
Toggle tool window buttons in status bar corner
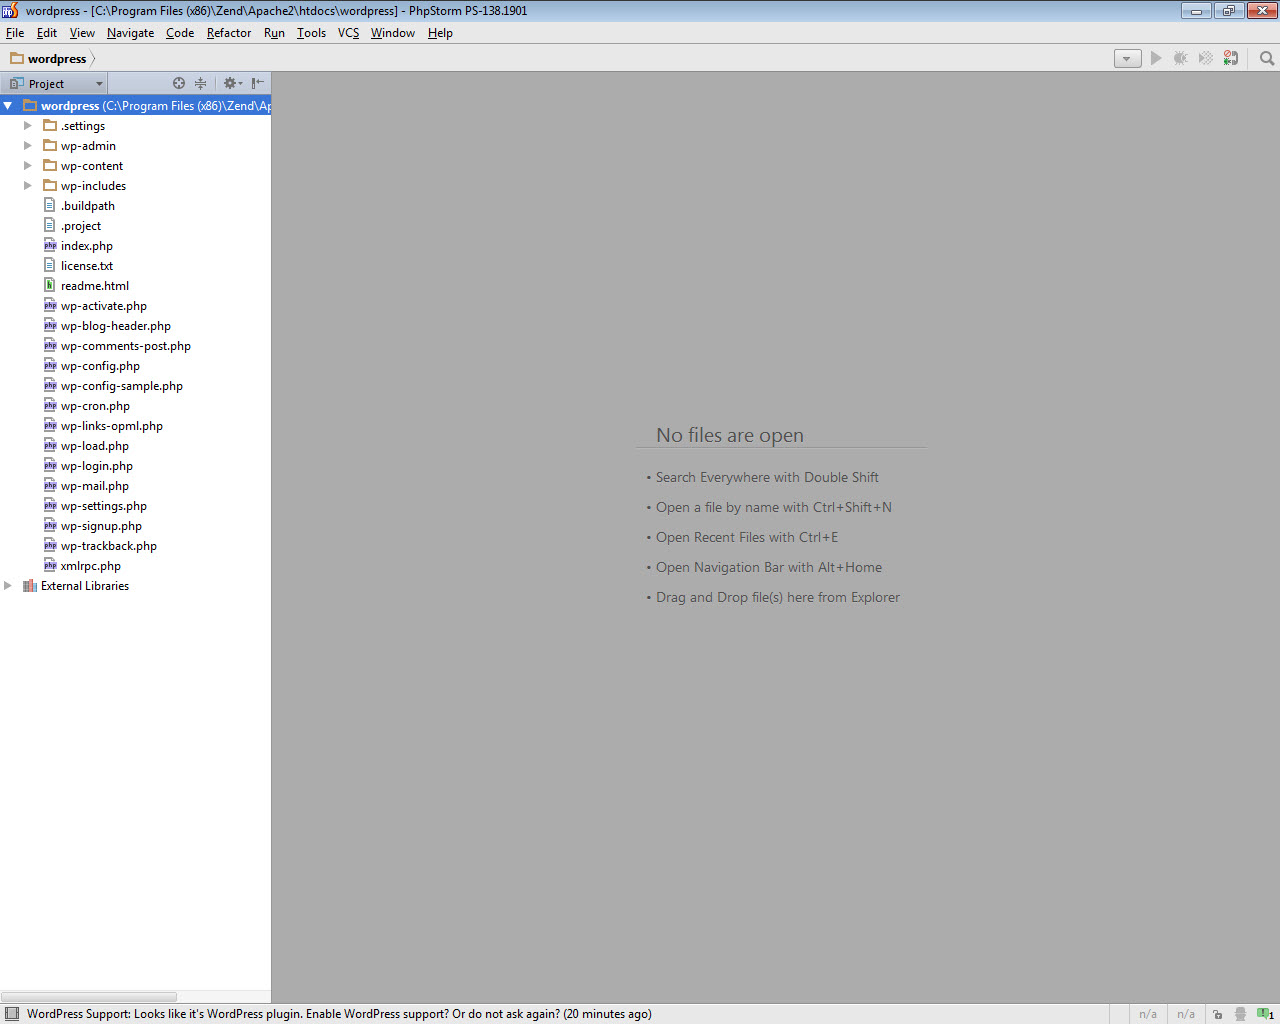(12, 1014)
